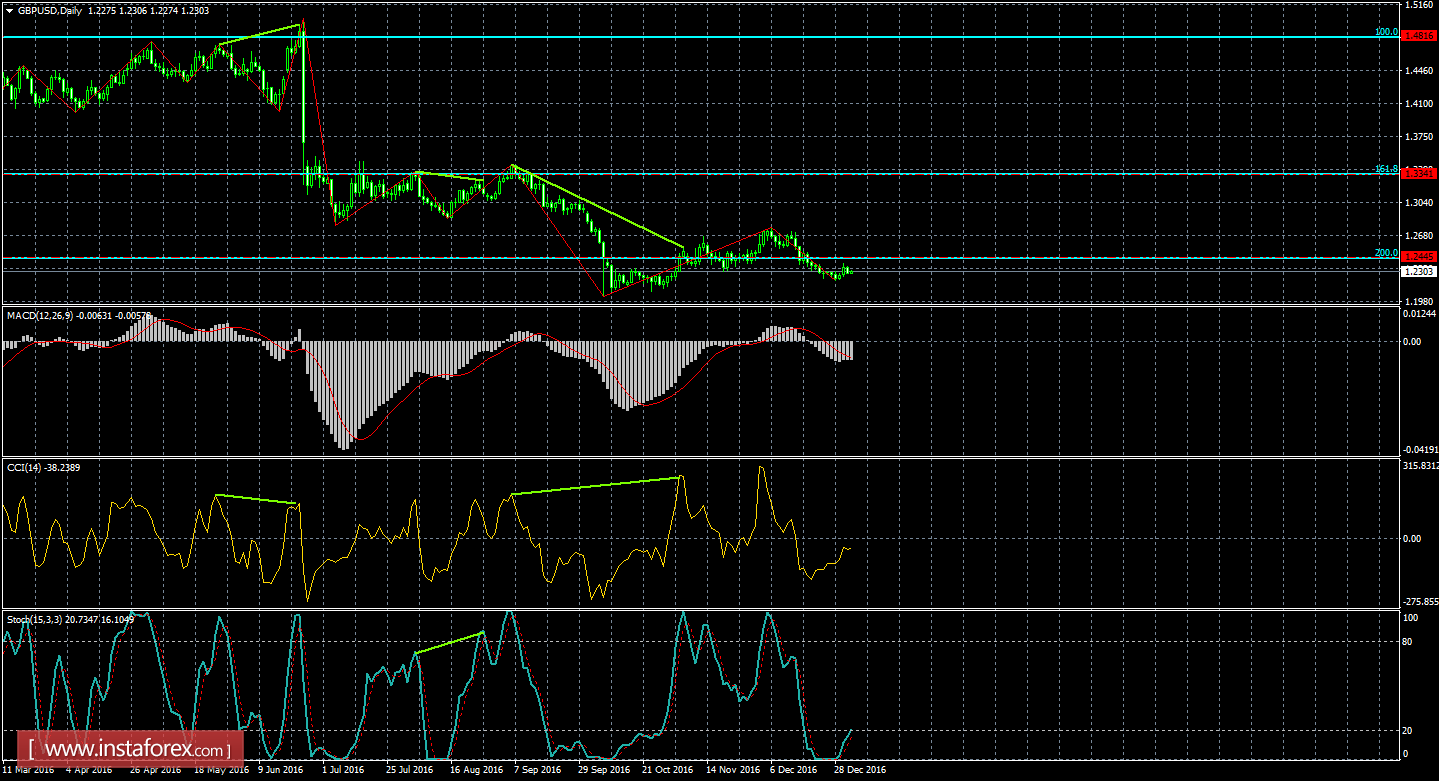Image resolution: width=1439 pixels, height=781 pixels.
Task: Expand the chart header disclosure arrow
Action: pos(10,11)
